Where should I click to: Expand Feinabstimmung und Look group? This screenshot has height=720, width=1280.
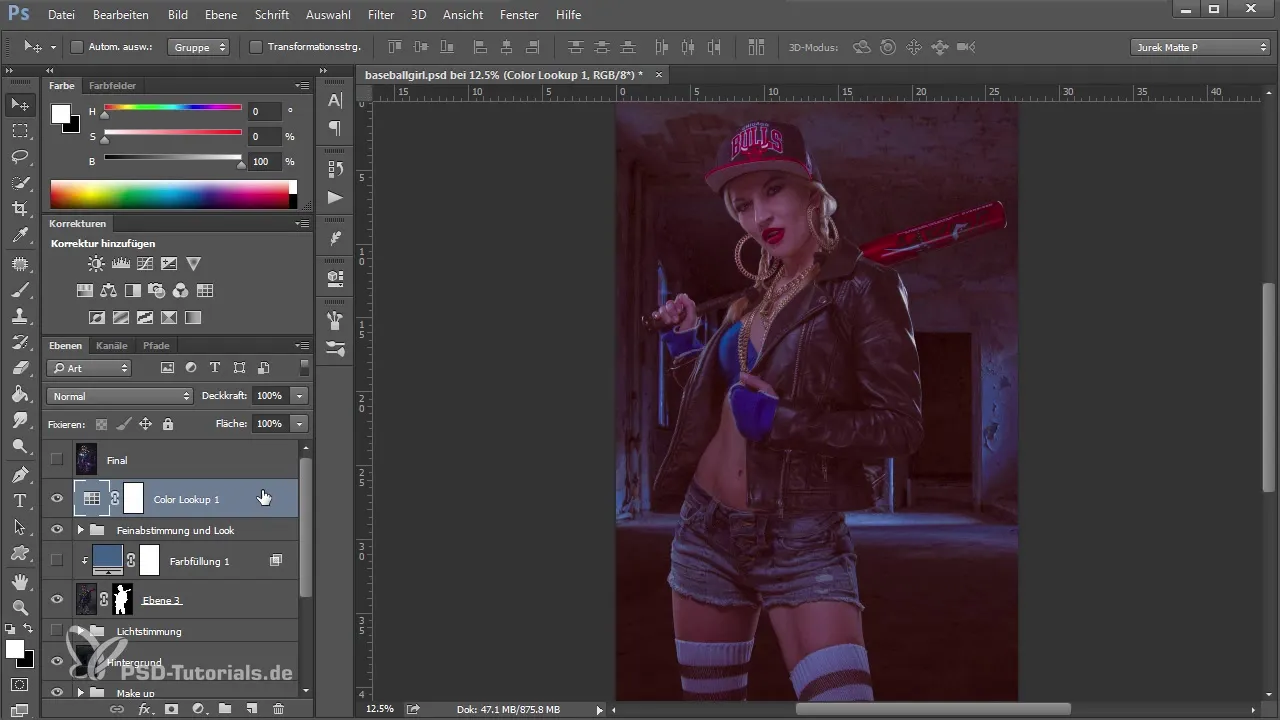[x=81, y=530]
